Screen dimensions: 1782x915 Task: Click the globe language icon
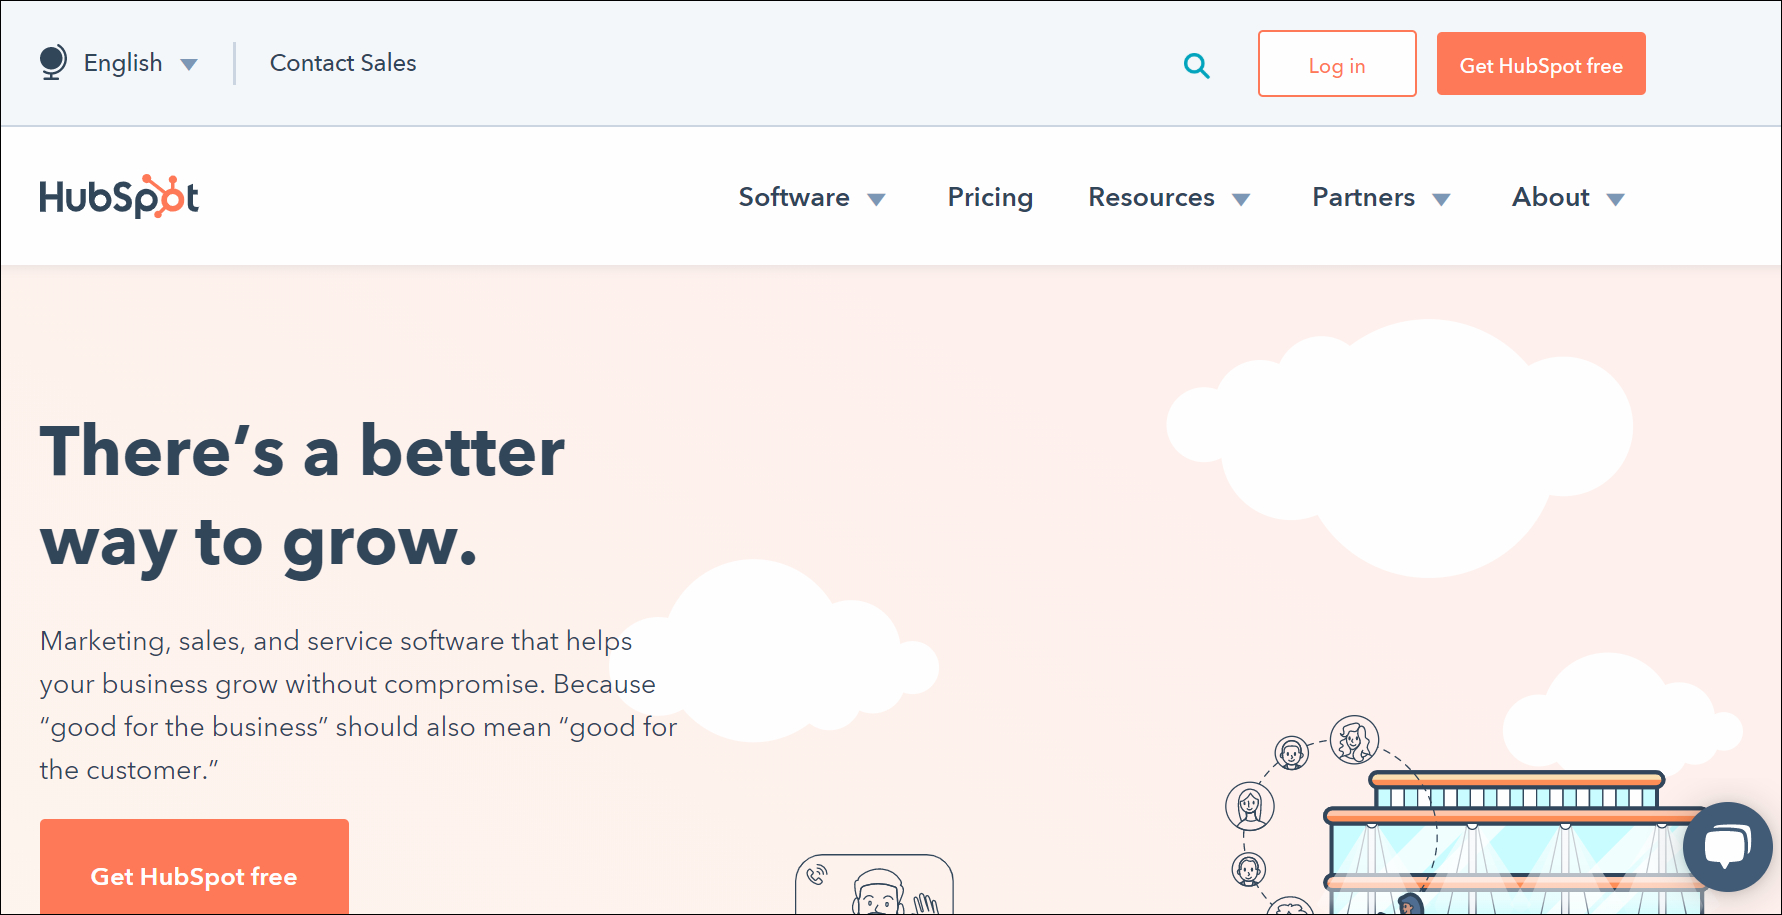pos(53,62)
